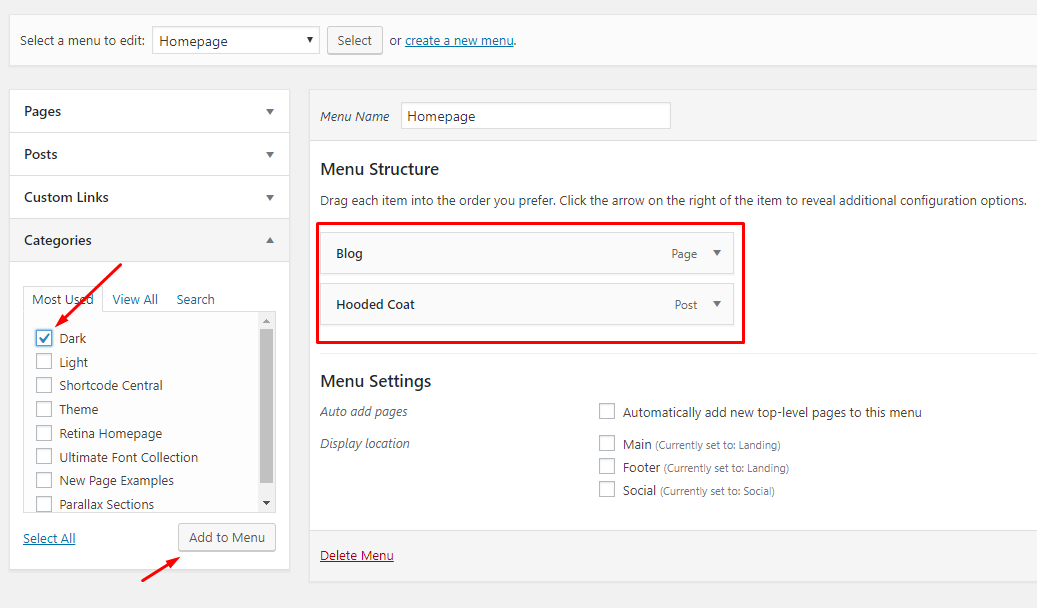Expand the Posts accordion panel

tap(269, 155)
